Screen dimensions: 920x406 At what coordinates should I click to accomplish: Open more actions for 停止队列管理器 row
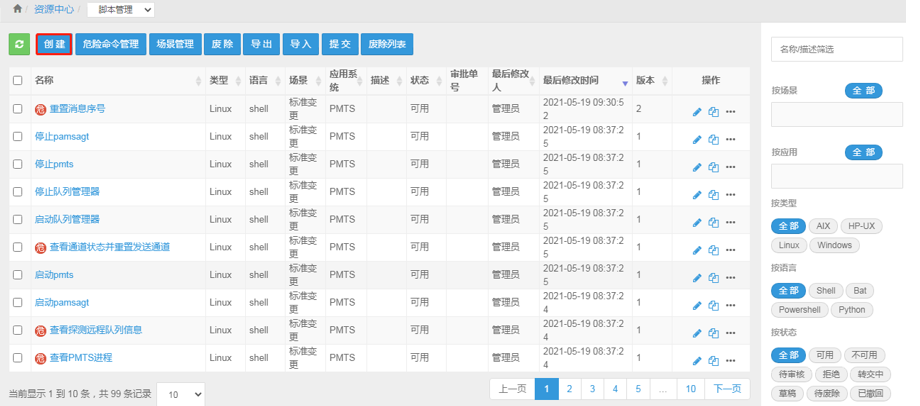pos(730,195)
